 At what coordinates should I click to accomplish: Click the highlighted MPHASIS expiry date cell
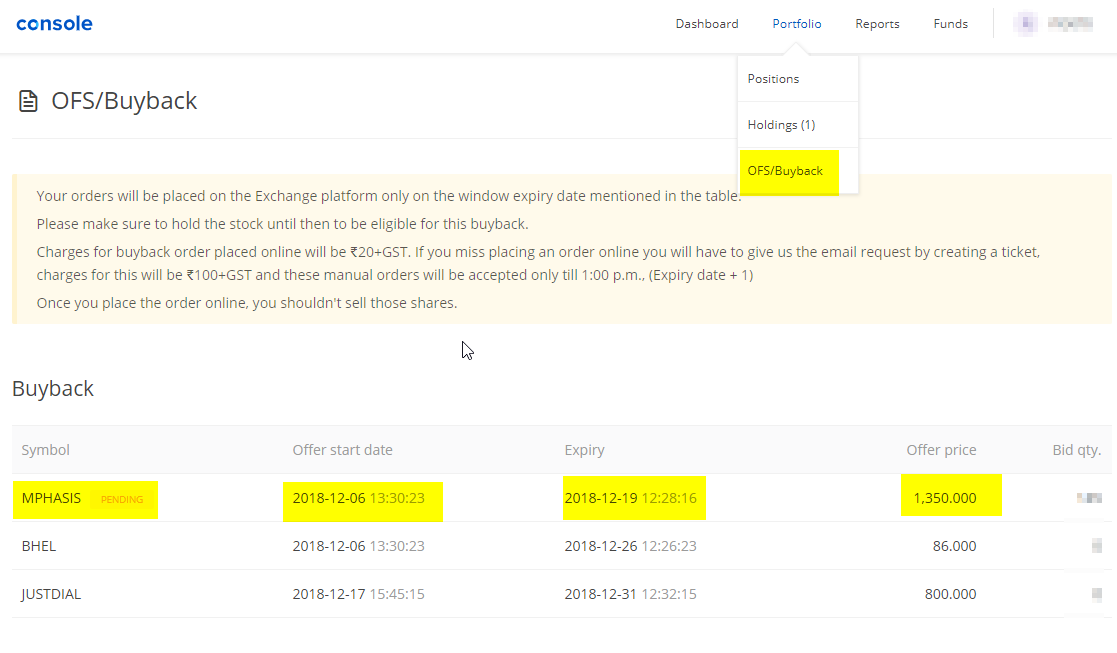click(x=633, y=497)
